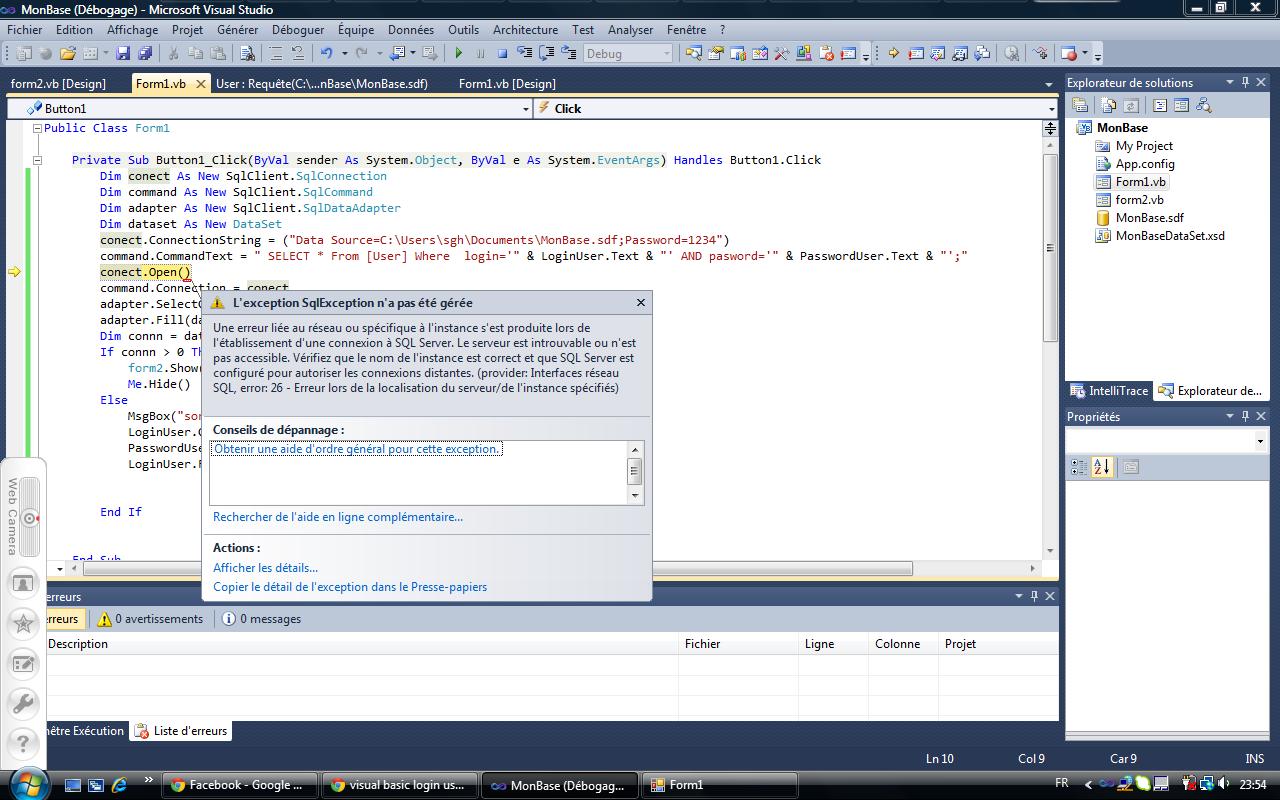
Task: Click the Web Camera sidebar star icon
Action: point(23,623)
